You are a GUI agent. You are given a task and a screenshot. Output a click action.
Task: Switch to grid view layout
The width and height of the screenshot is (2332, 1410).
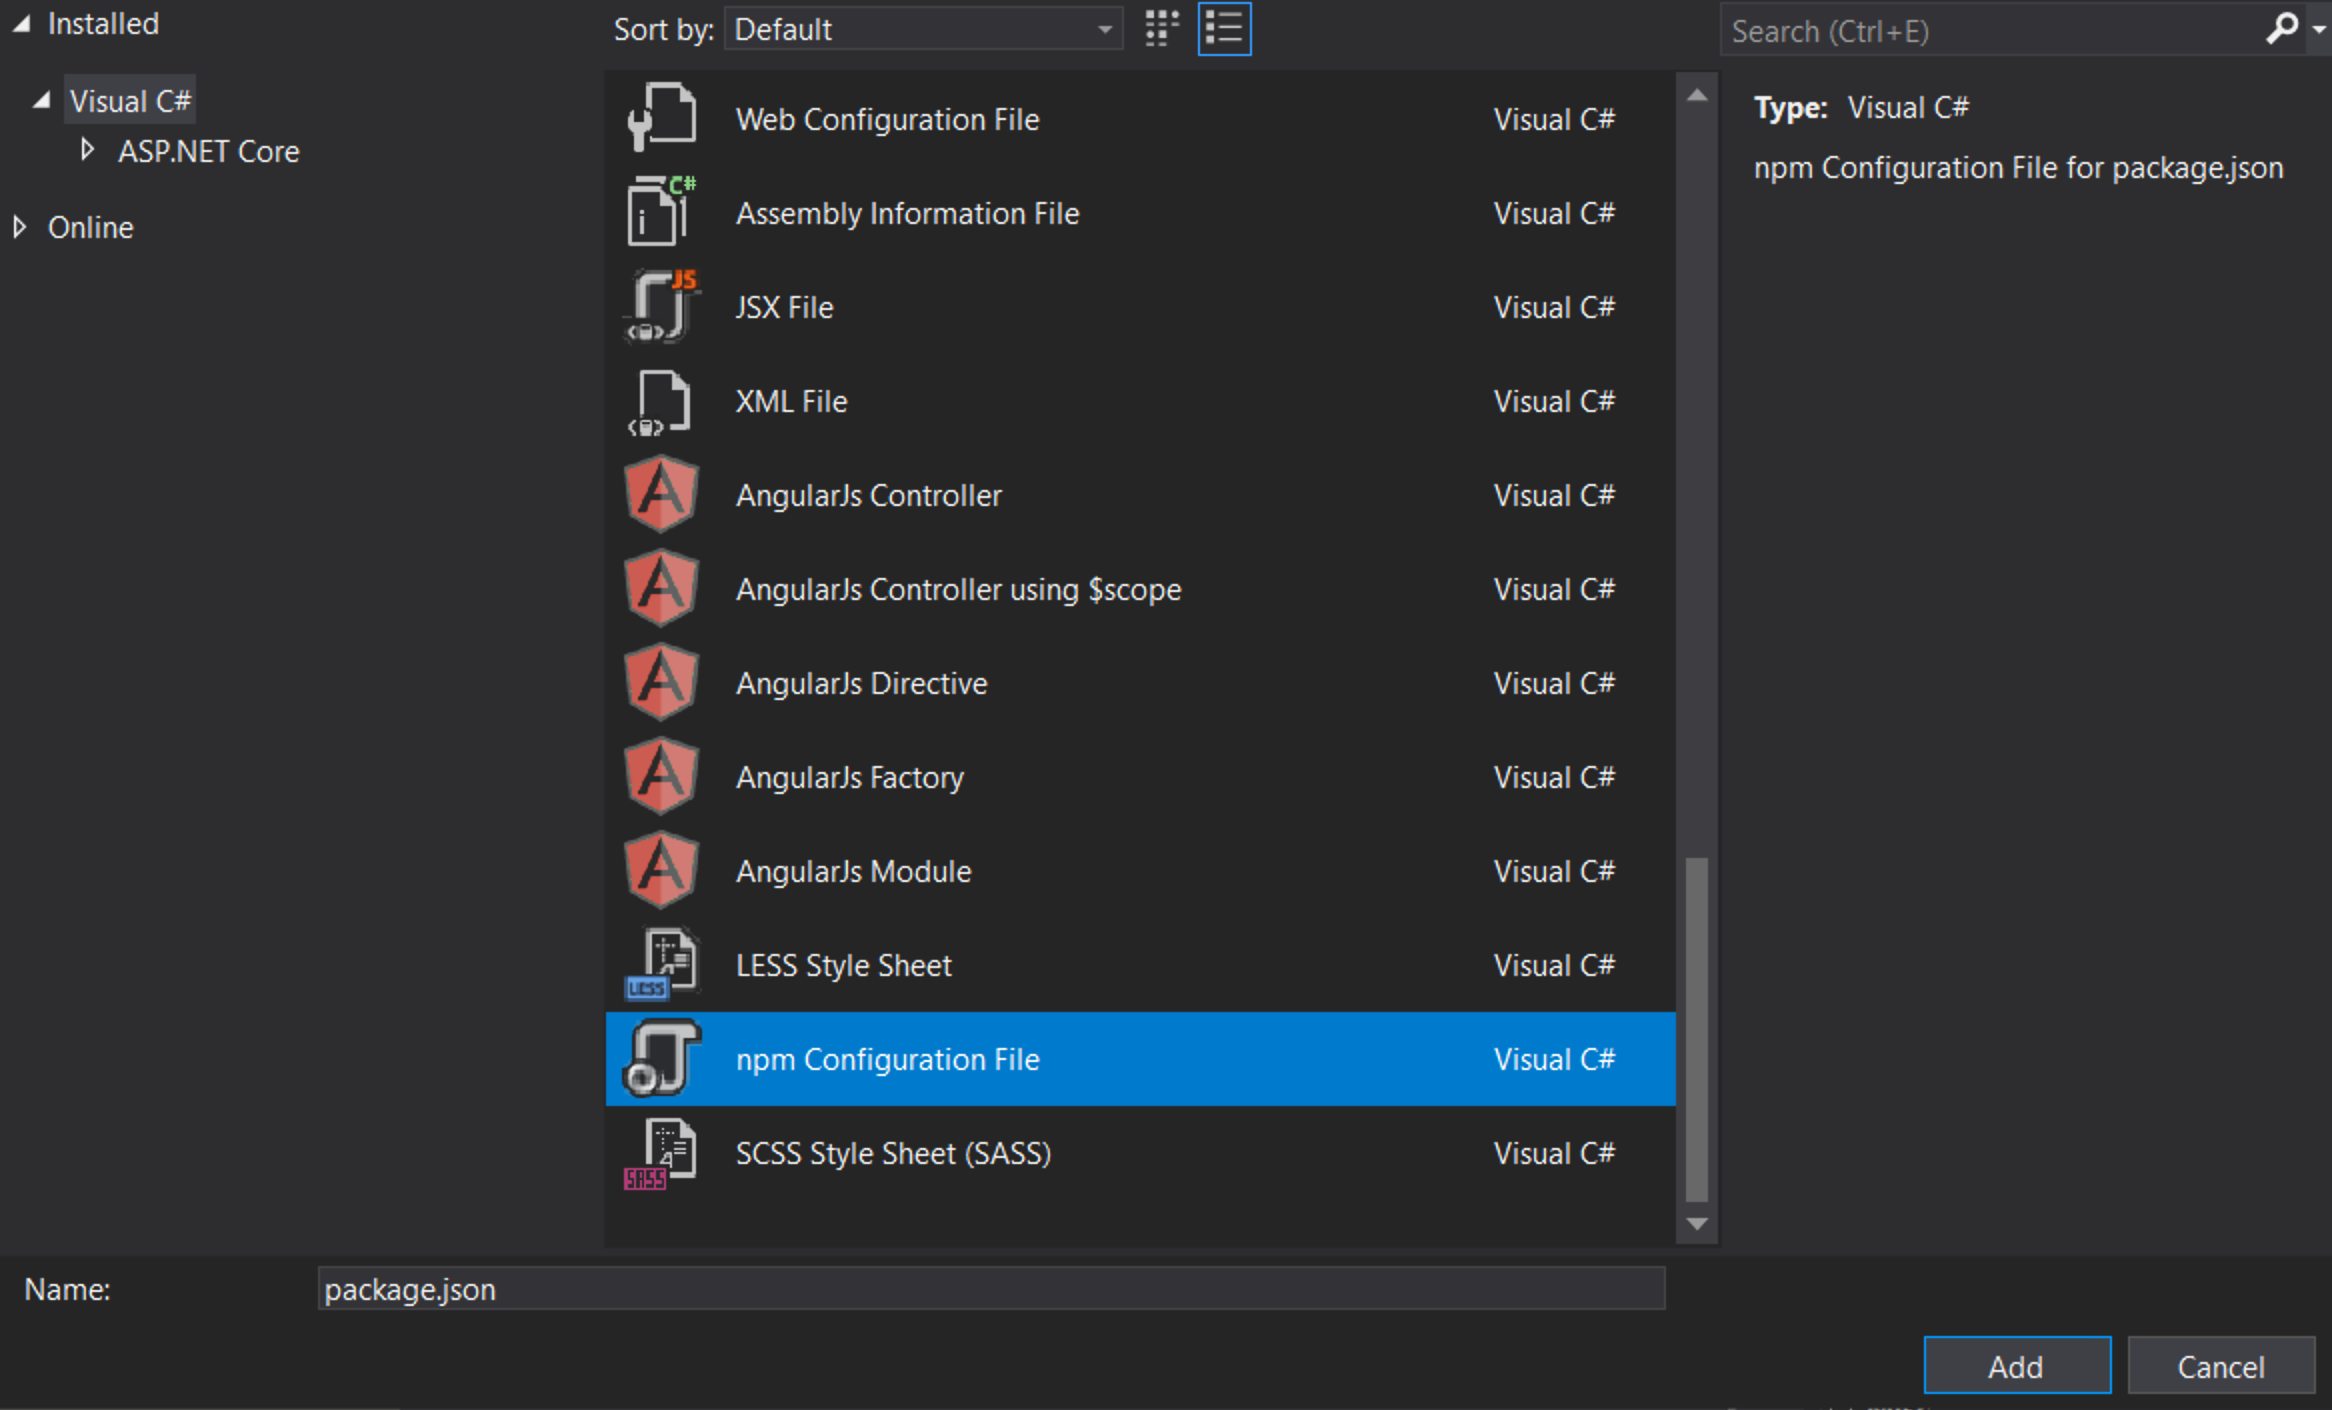[1163, 28]
